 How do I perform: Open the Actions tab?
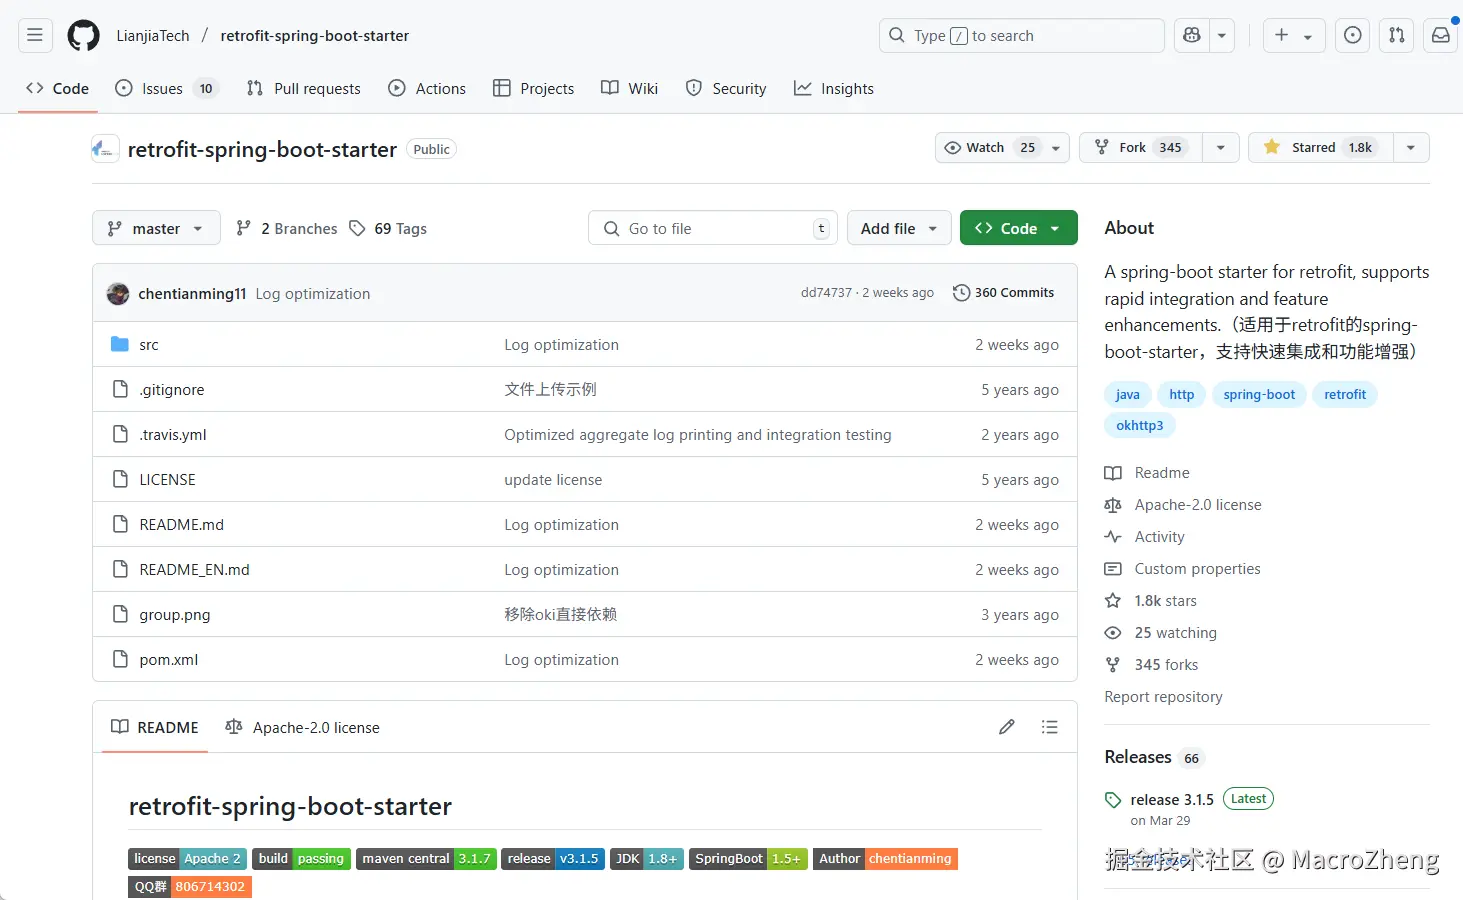427,88
